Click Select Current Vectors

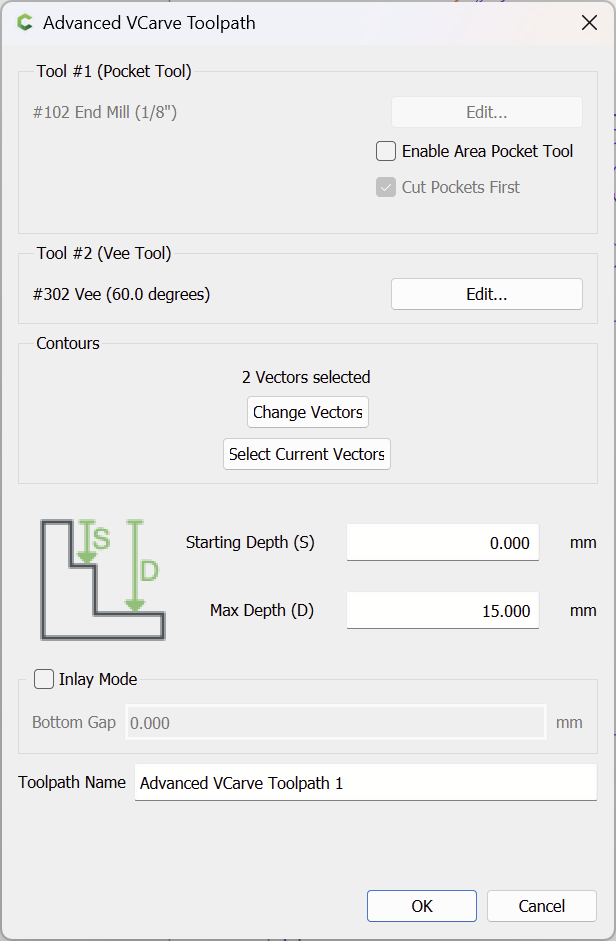[x=307, y=454]
